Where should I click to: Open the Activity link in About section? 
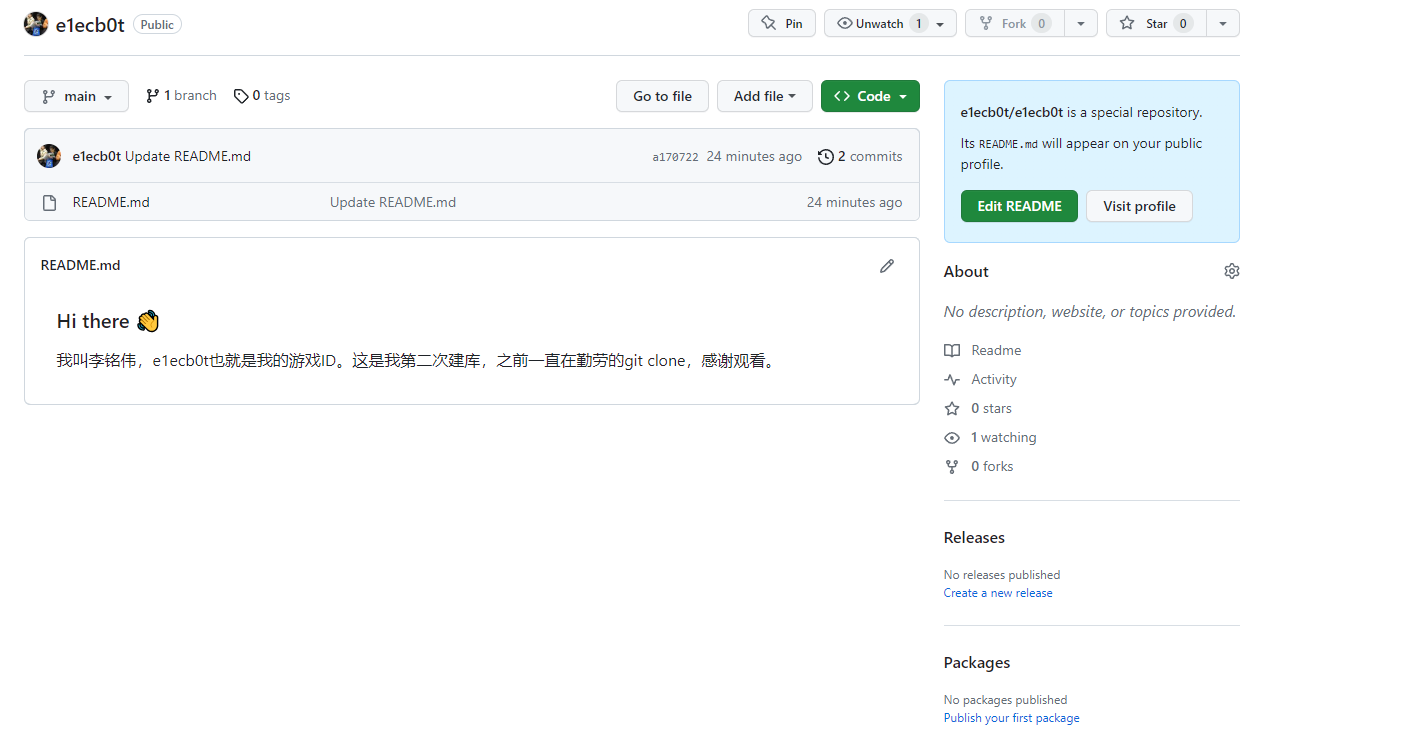tap(980, 379)
